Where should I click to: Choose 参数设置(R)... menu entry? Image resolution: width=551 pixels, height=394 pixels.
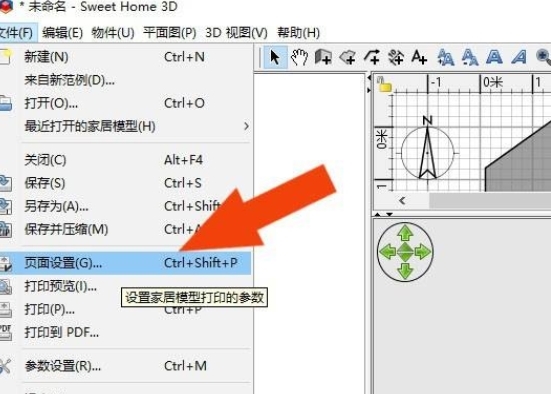[x=125, y=366]
